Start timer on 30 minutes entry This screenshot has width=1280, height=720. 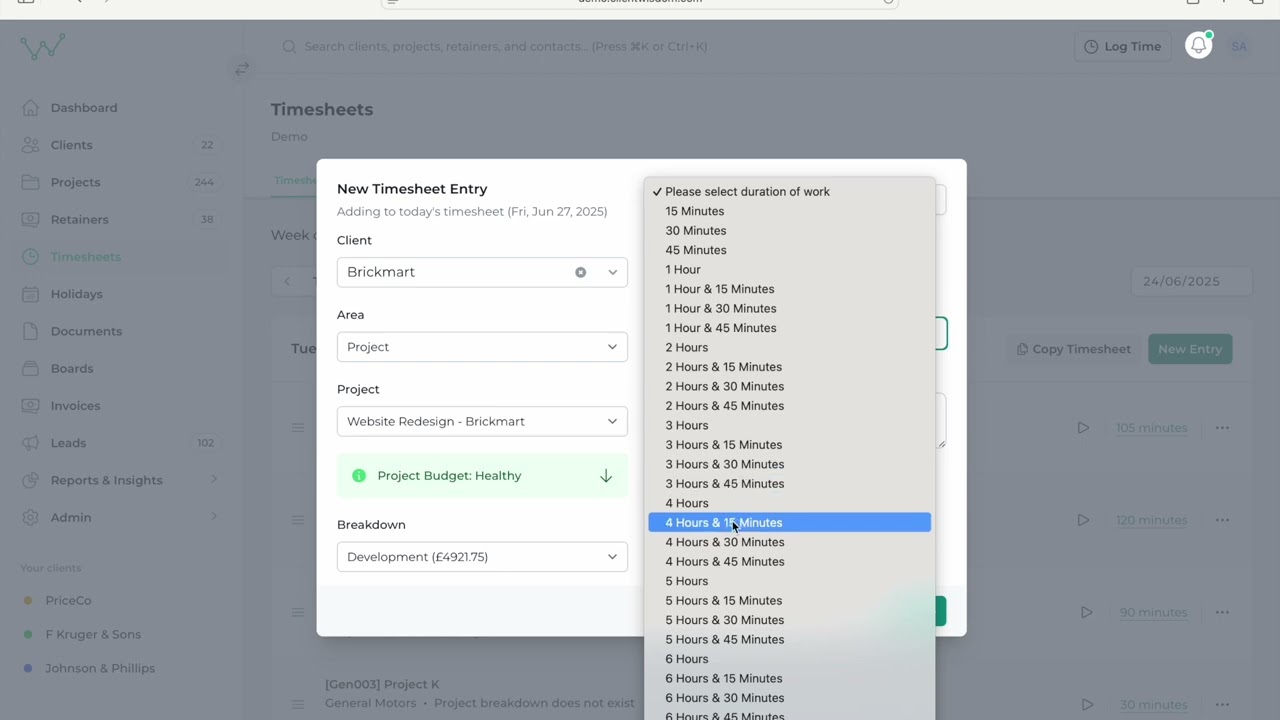tap(1085, 705)
